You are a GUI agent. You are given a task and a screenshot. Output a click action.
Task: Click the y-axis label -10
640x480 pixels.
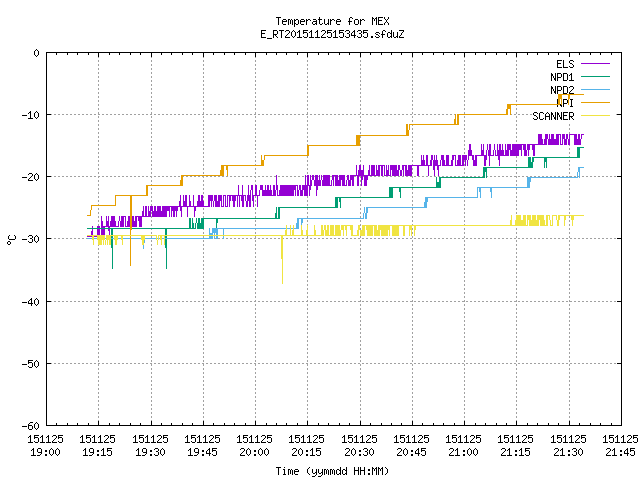tap(31, 115)
